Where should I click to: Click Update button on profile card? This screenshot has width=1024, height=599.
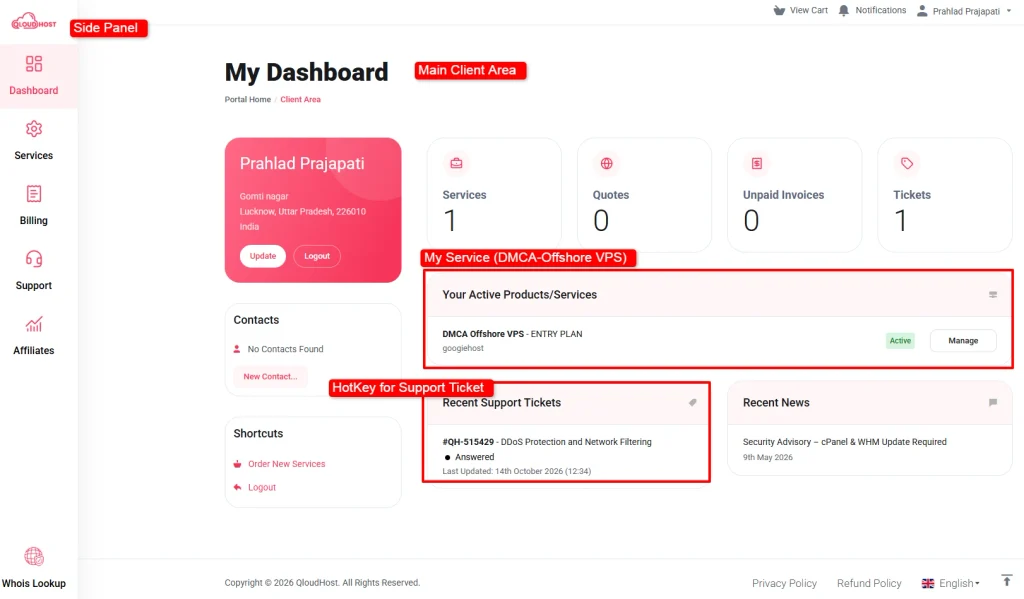263,256
